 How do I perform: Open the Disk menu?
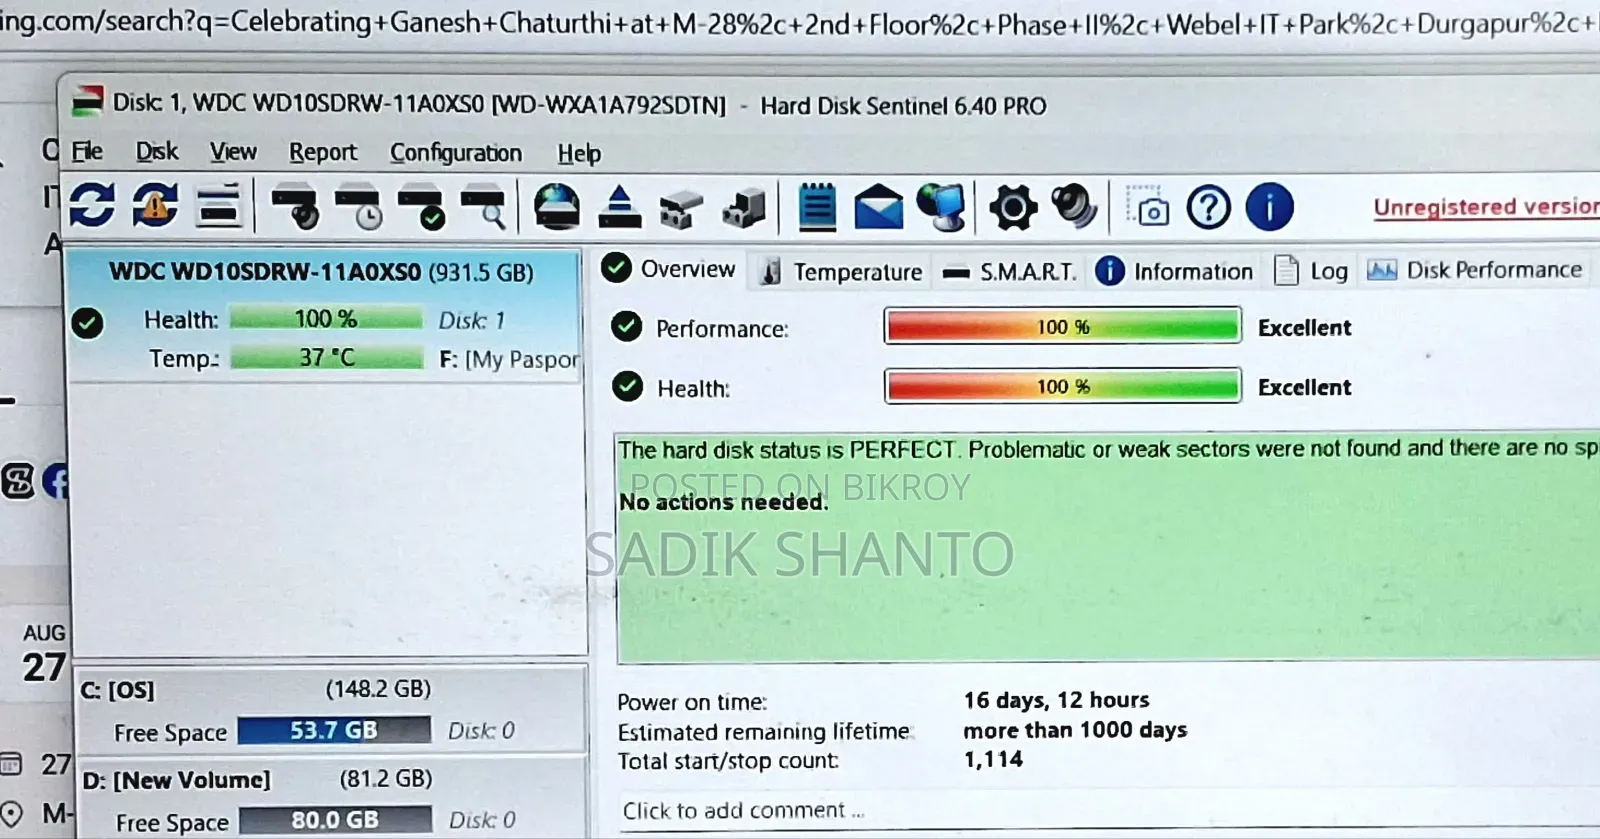[x=156, y=151]
